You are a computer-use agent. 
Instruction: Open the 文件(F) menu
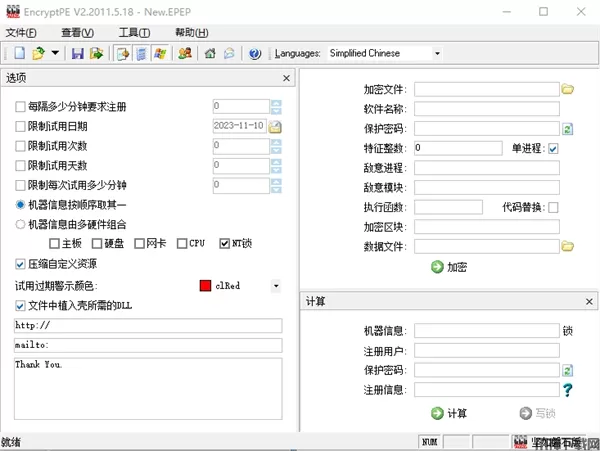coord(21,33)
